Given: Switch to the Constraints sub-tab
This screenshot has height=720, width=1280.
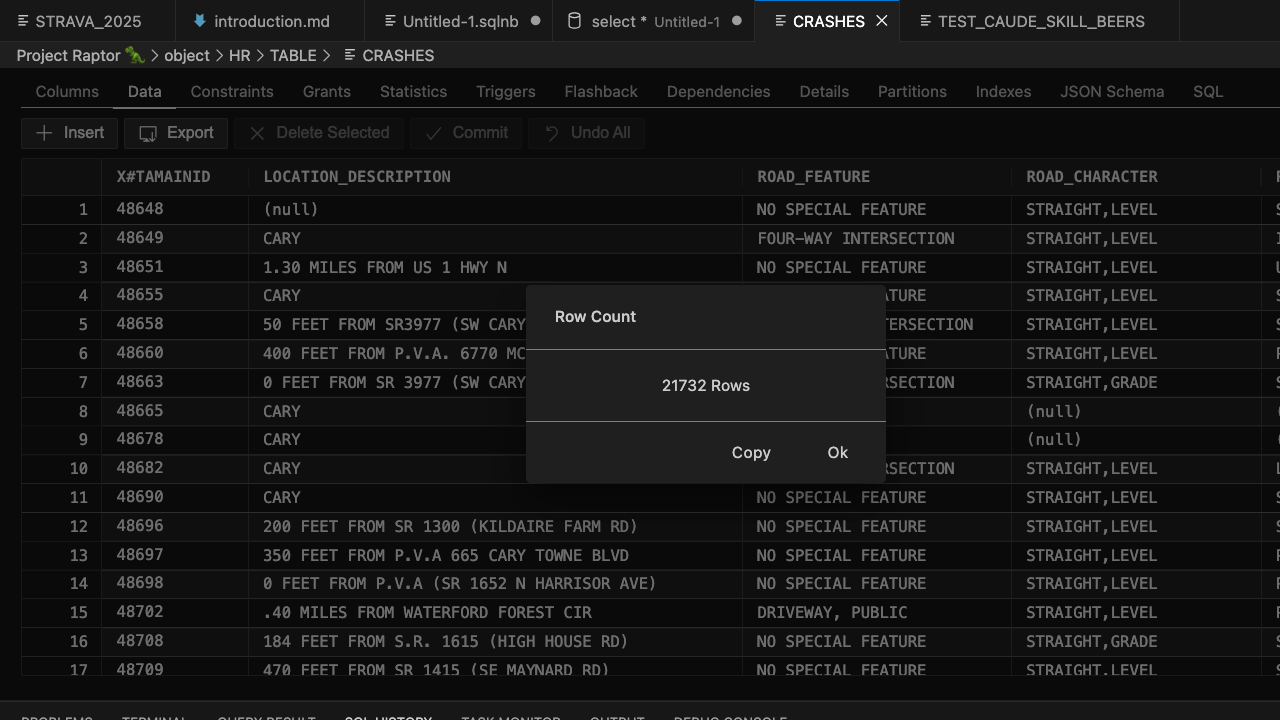Looking at the screenshot, I should pos(232,91).
